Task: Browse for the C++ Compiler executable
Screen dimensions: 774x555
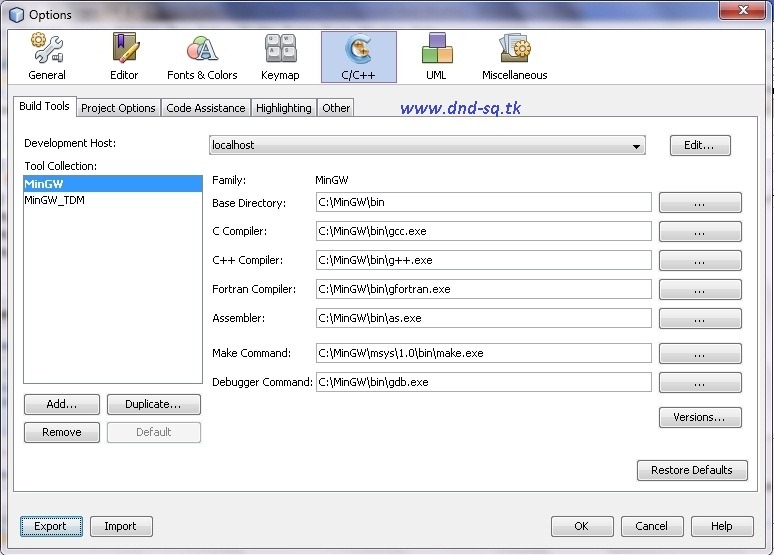Action: click(x=700, y=261)
